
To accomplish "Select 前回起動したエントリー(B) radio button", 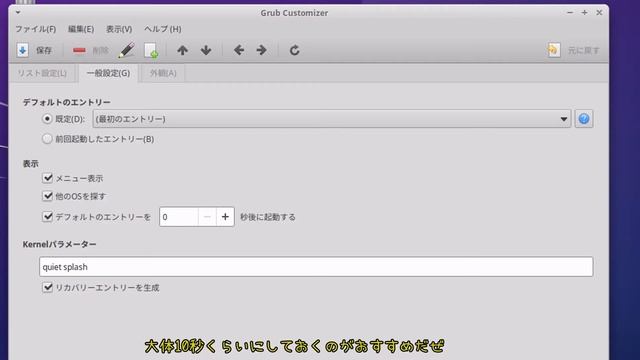I will (x=47, y=139).
